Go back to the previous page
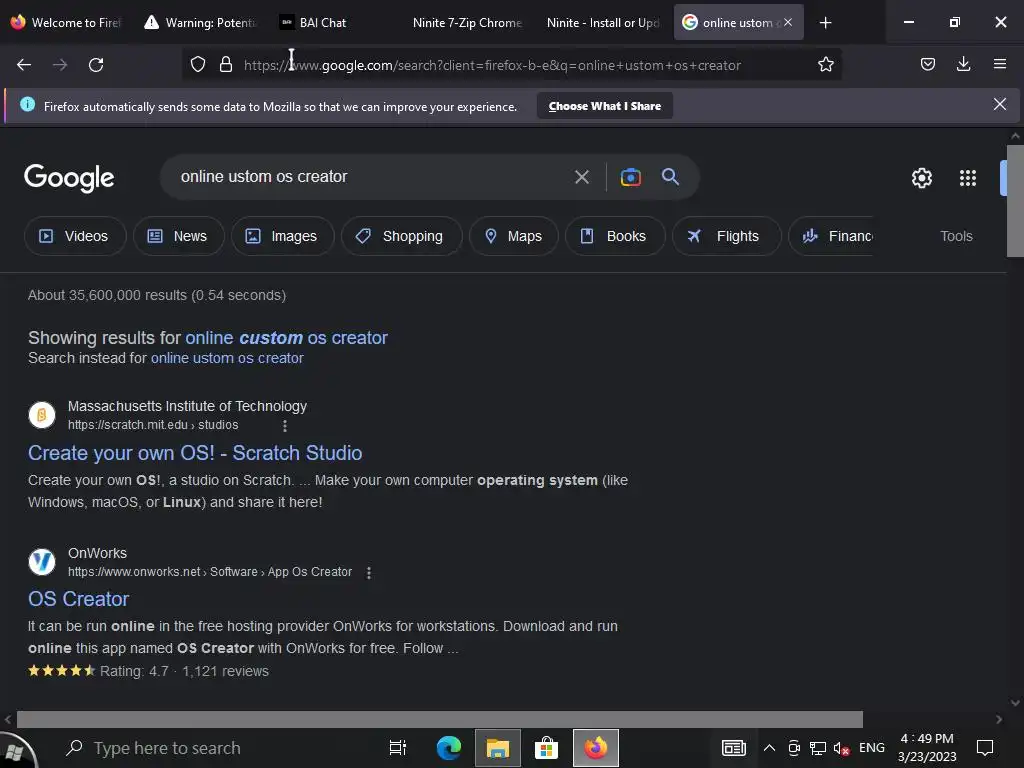This screenshot has width=1024, height=768. point(24,65)
